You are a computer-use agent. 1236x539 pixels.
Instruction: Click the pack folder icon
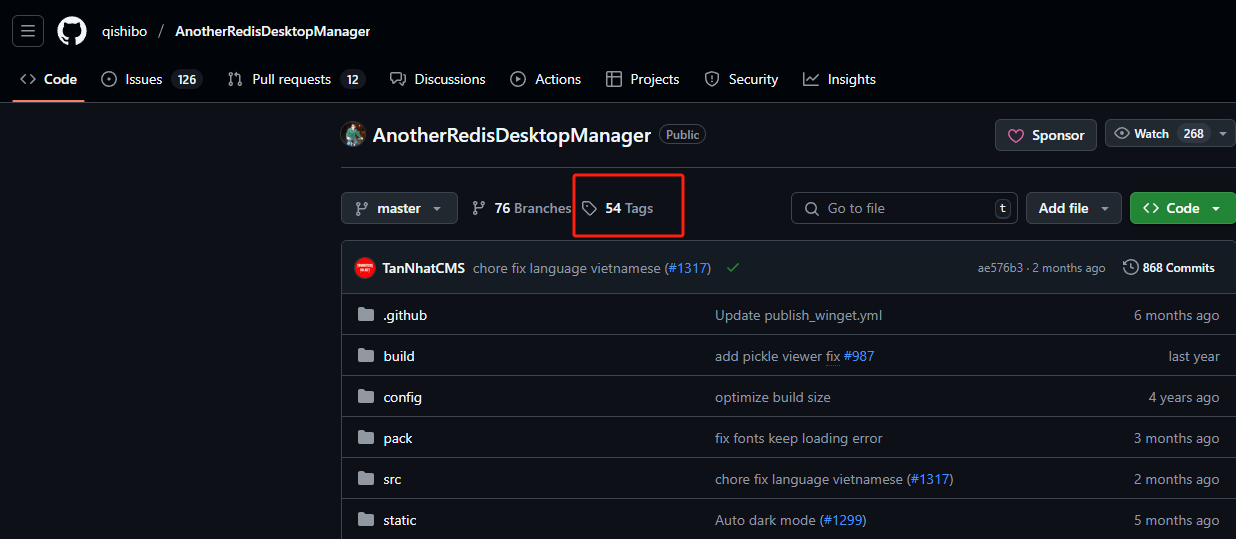[x=366, y=438]
